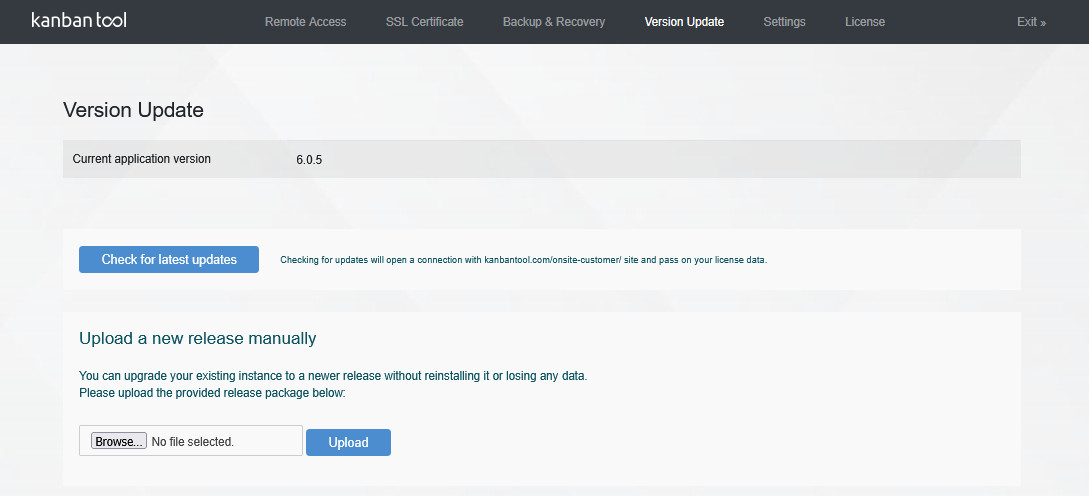1089x496 pixels.
Task: Upload the selected release package
Action: click(x=349, y=443)
